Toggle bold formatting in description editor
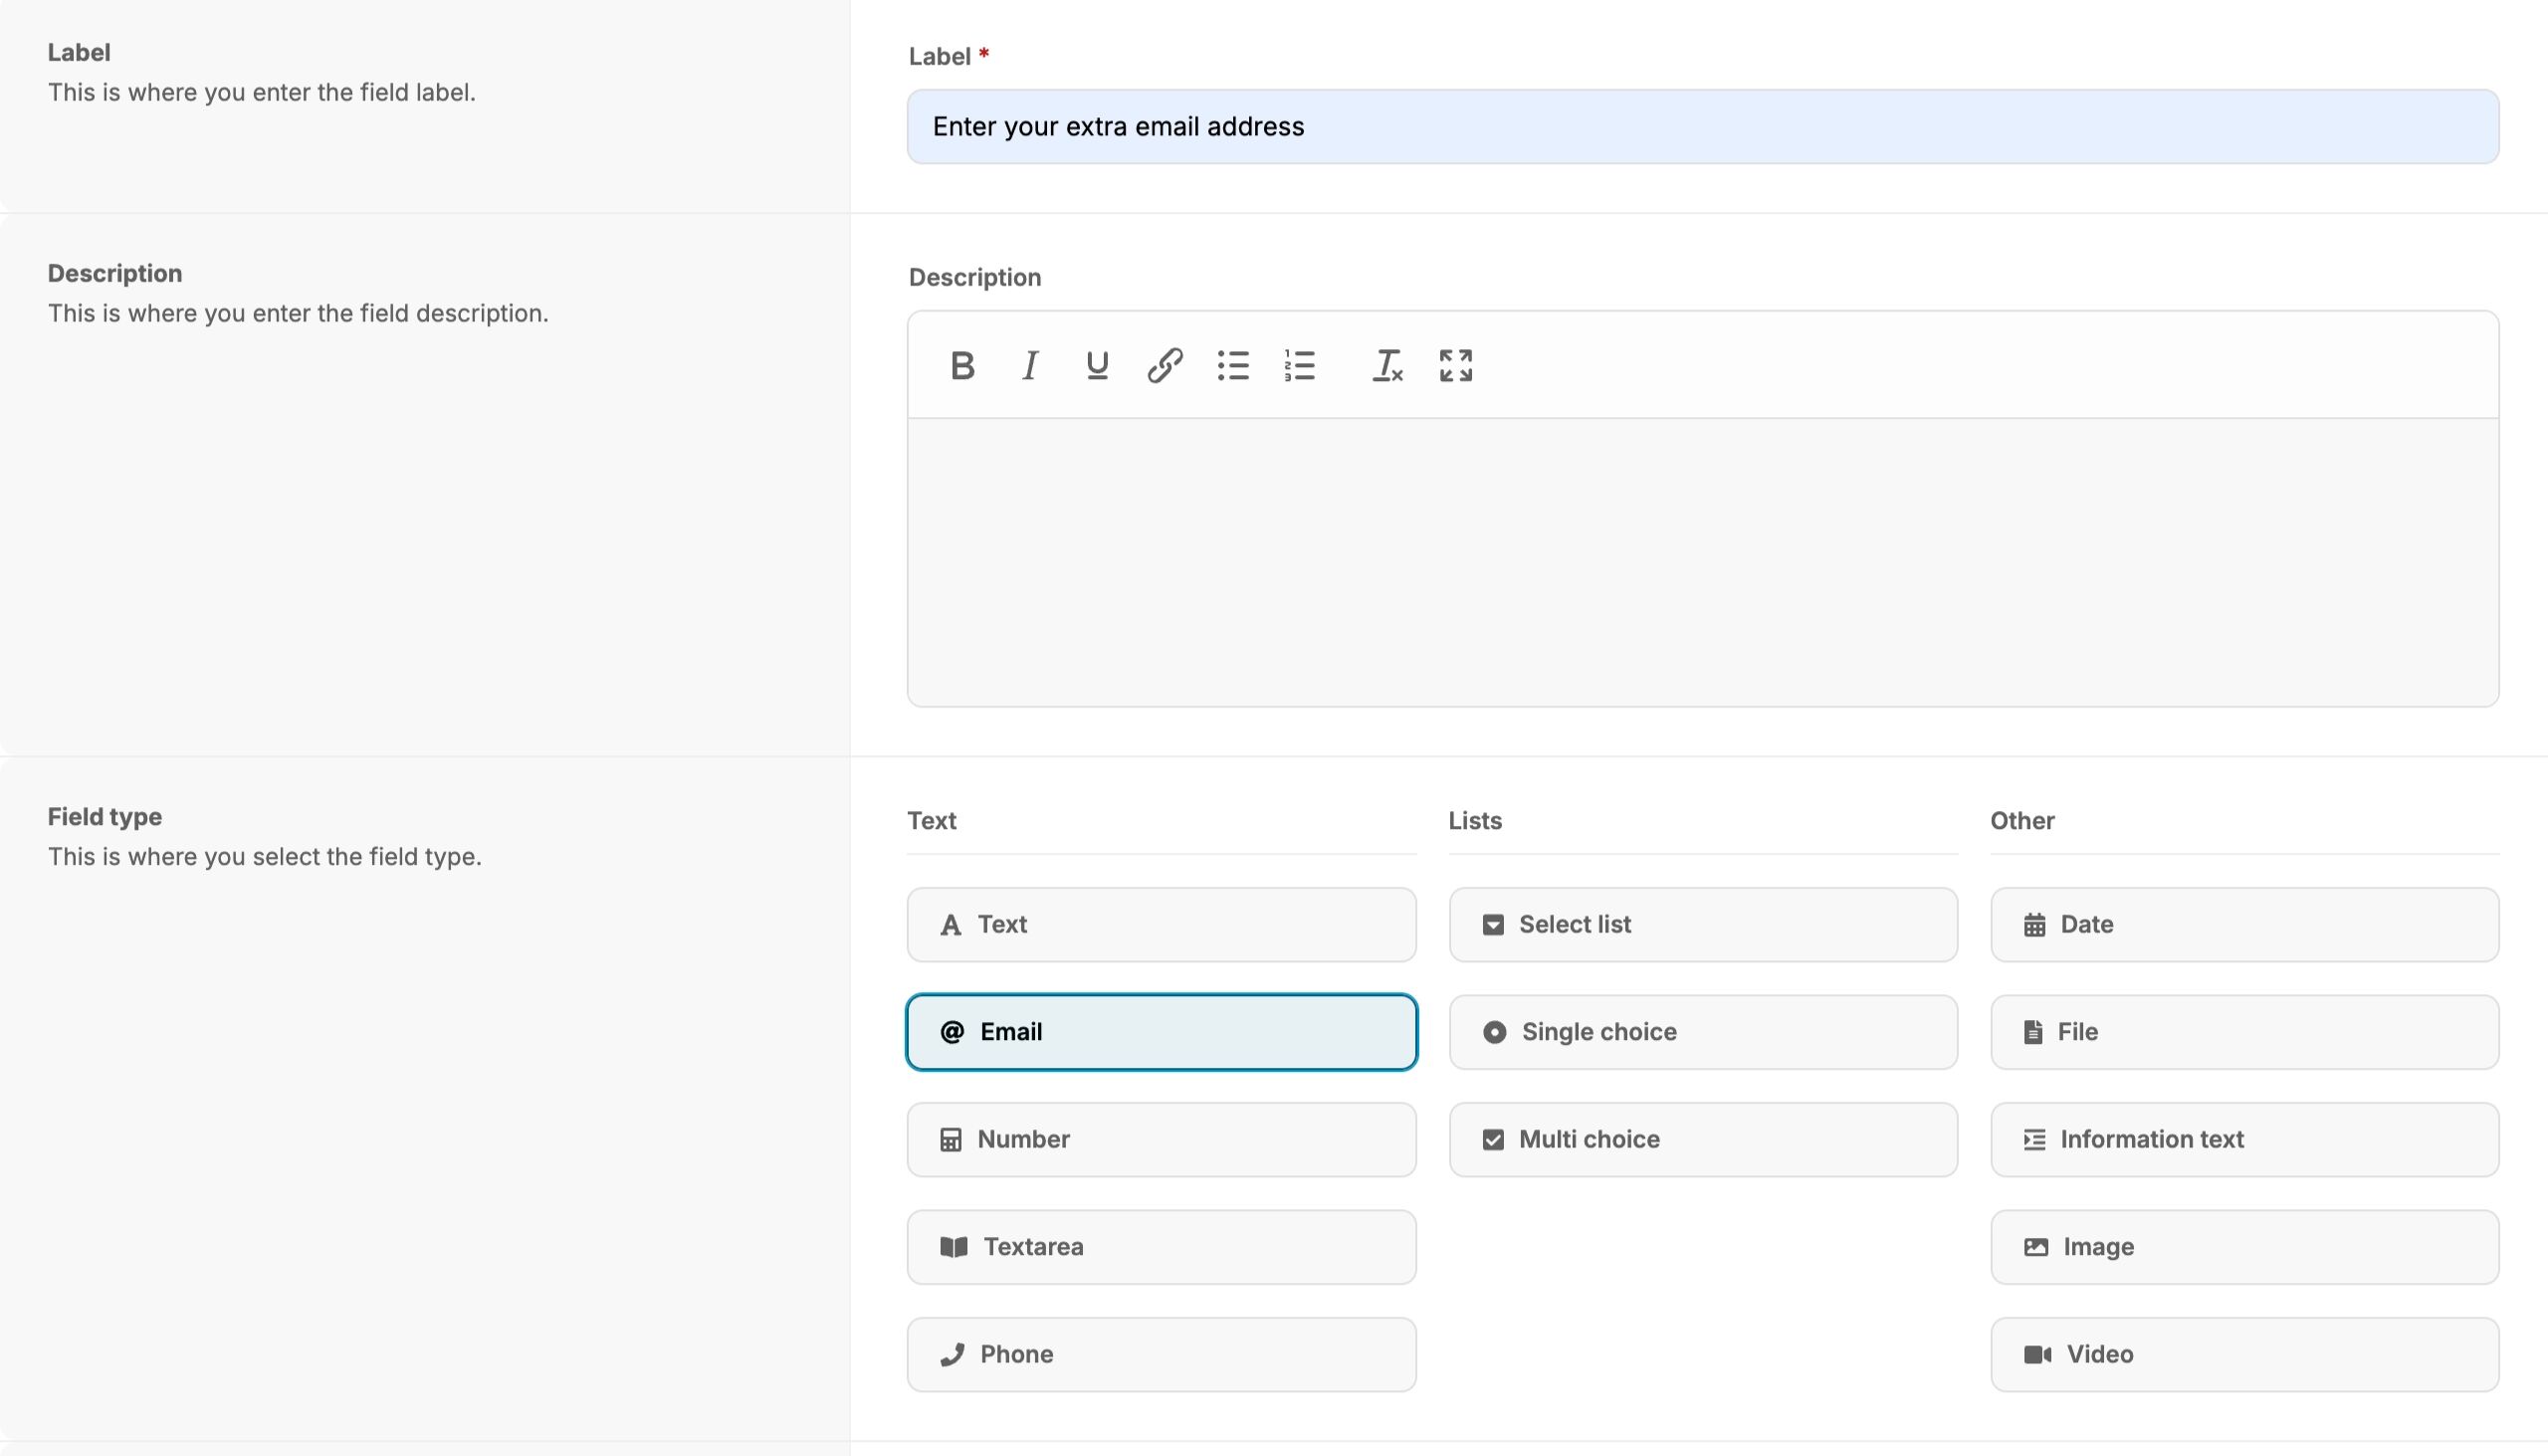Screen dimensions: 2548x1456 962,366
